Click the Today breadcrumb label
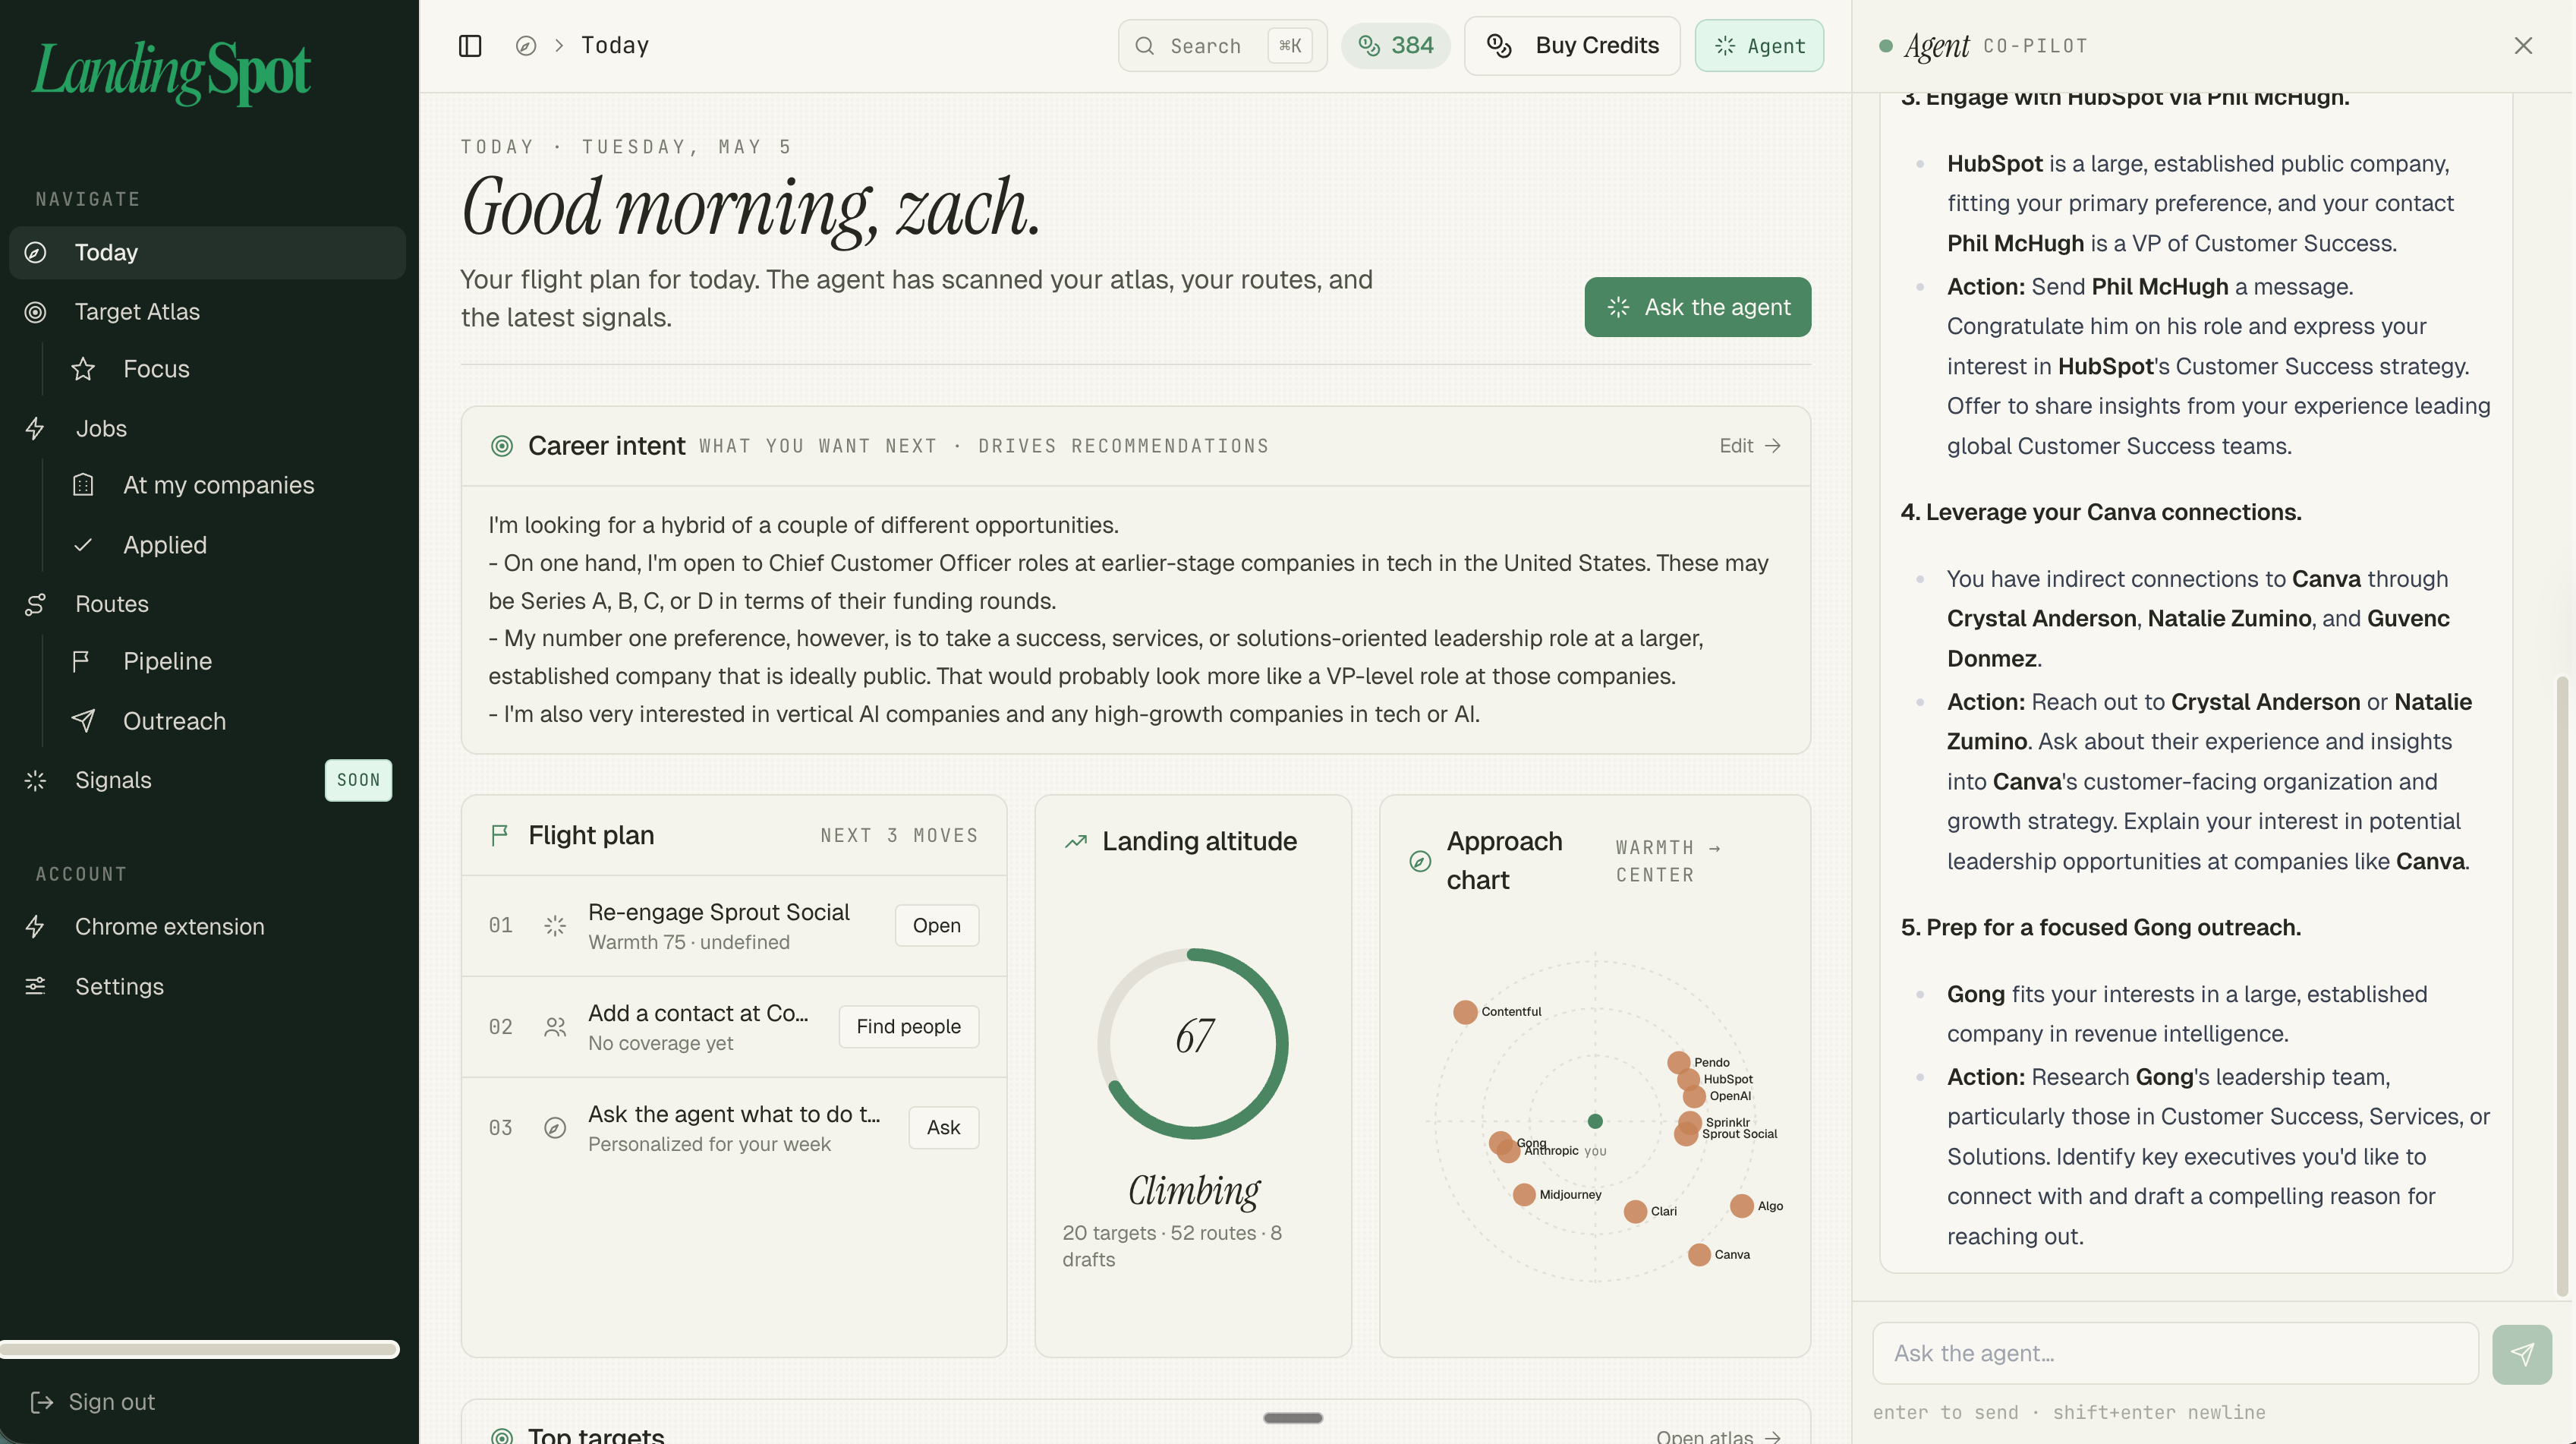This screenshot has width=2576, height=1444. tap(615, 46)
